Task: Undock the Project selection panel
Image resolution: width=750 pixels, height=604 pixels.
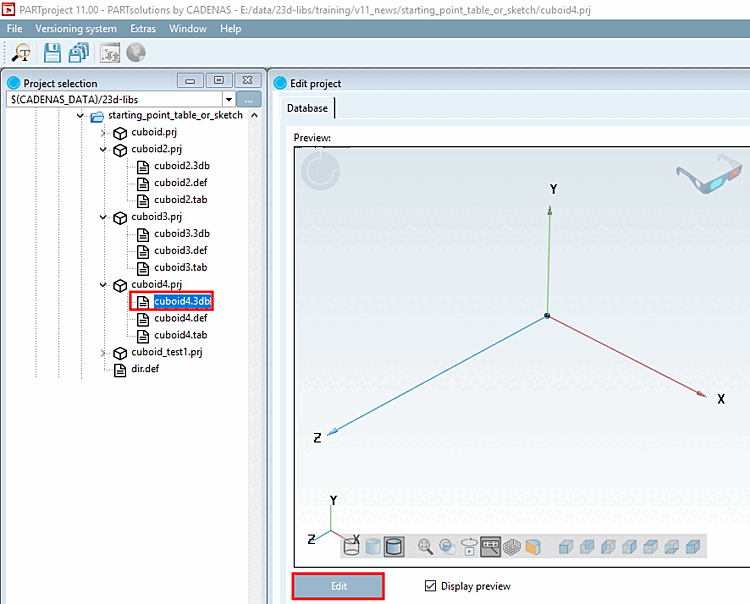Action: [219, 80]
